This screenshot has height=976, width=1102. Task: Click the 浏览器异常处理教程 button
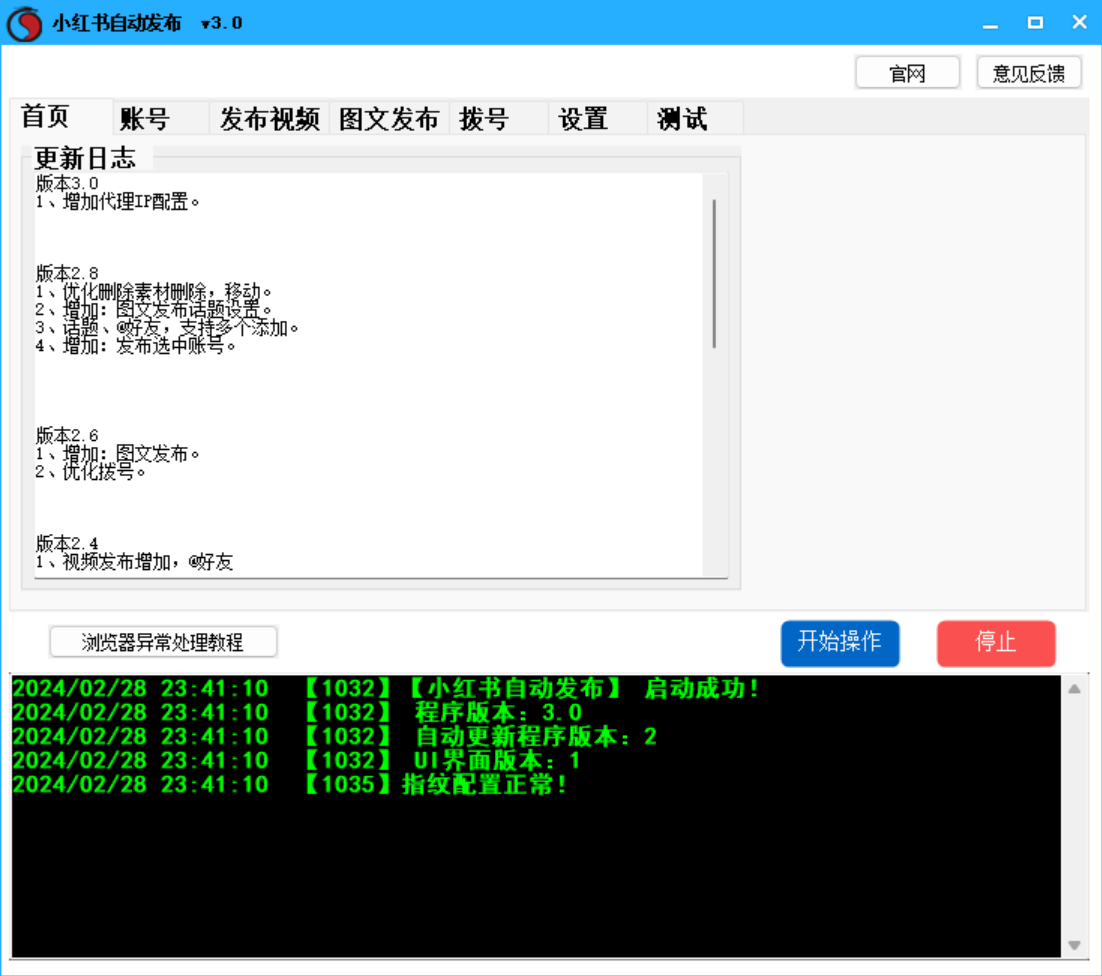tap(163, 642)
